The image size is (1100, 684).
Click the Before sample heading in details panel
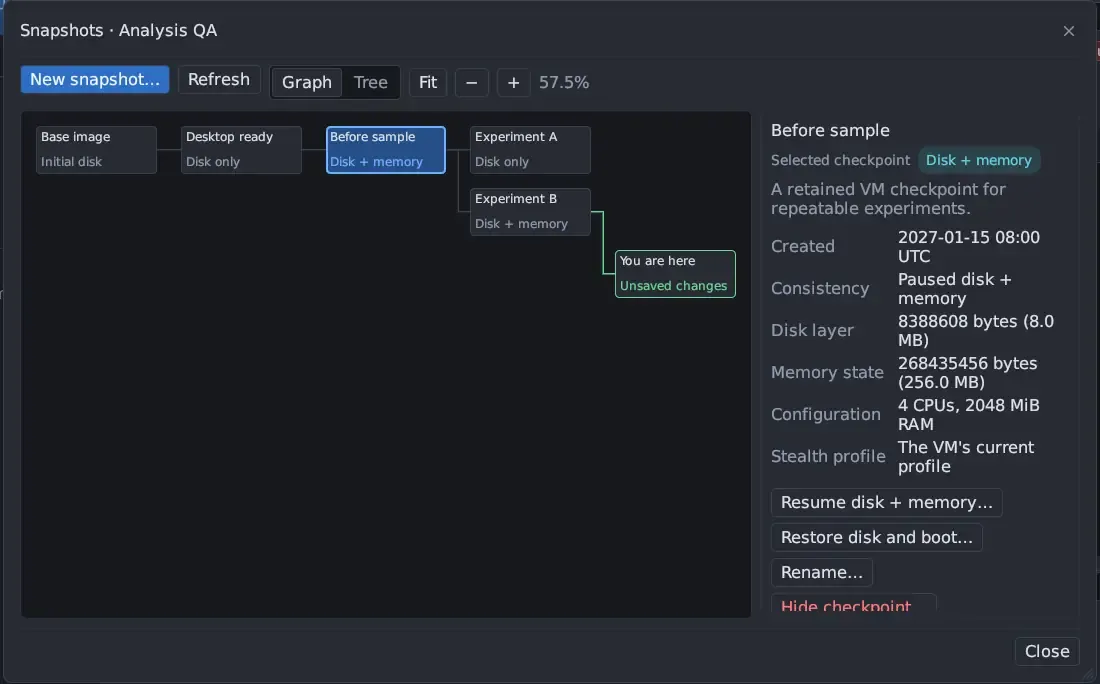[x=830, y=130]
